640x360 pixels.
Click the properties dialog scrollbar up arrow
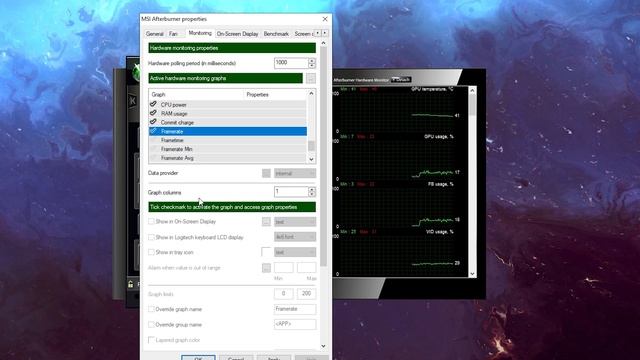click(x=324, y=43)
